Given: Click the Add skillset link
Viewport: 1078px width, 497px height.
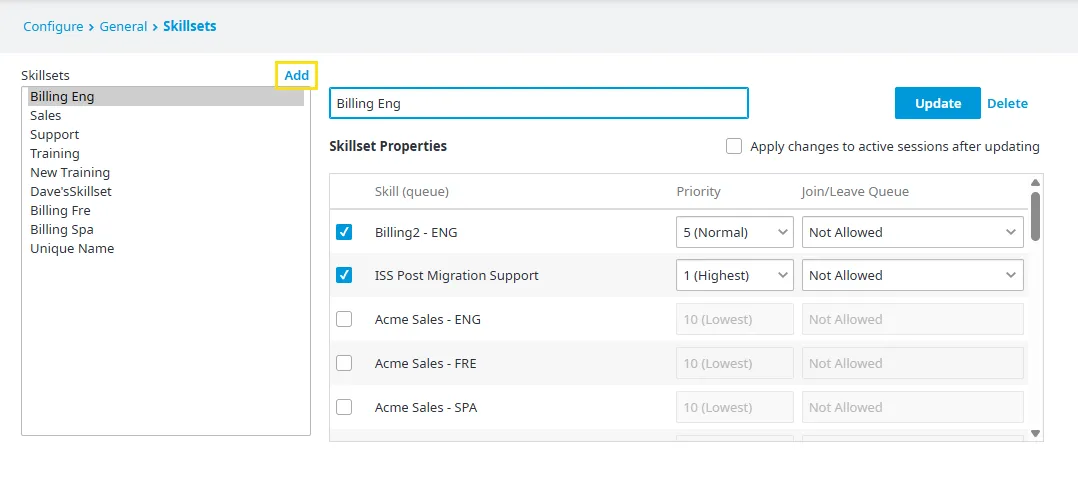Looking at the screenshot, I should point(296,75).
